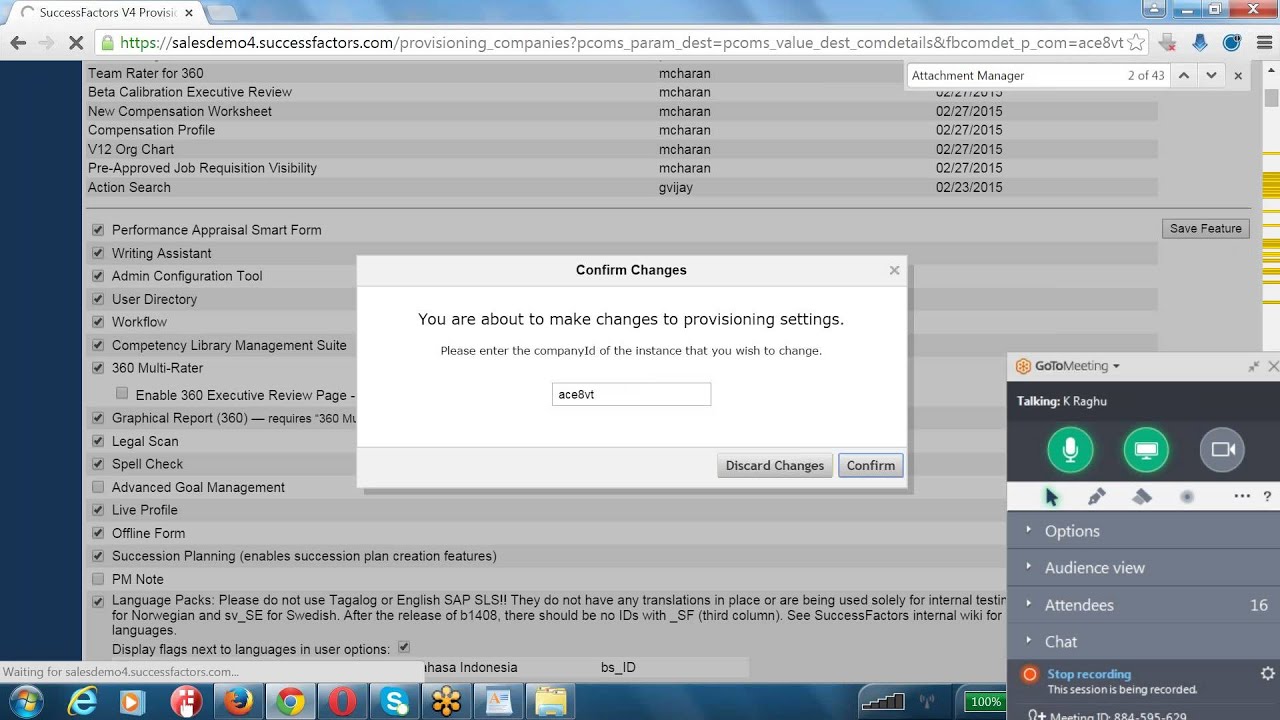Close the find bar
This screenshot has height=720, width=1280.
pyautogui.click(x=1238, y=75)
